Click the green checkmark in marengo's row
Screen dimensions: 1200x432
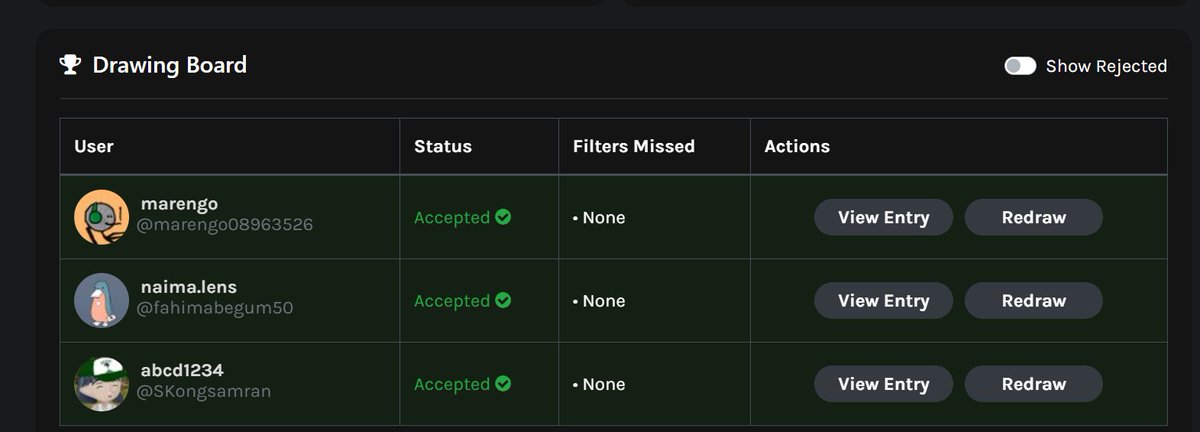pos(503,217)
